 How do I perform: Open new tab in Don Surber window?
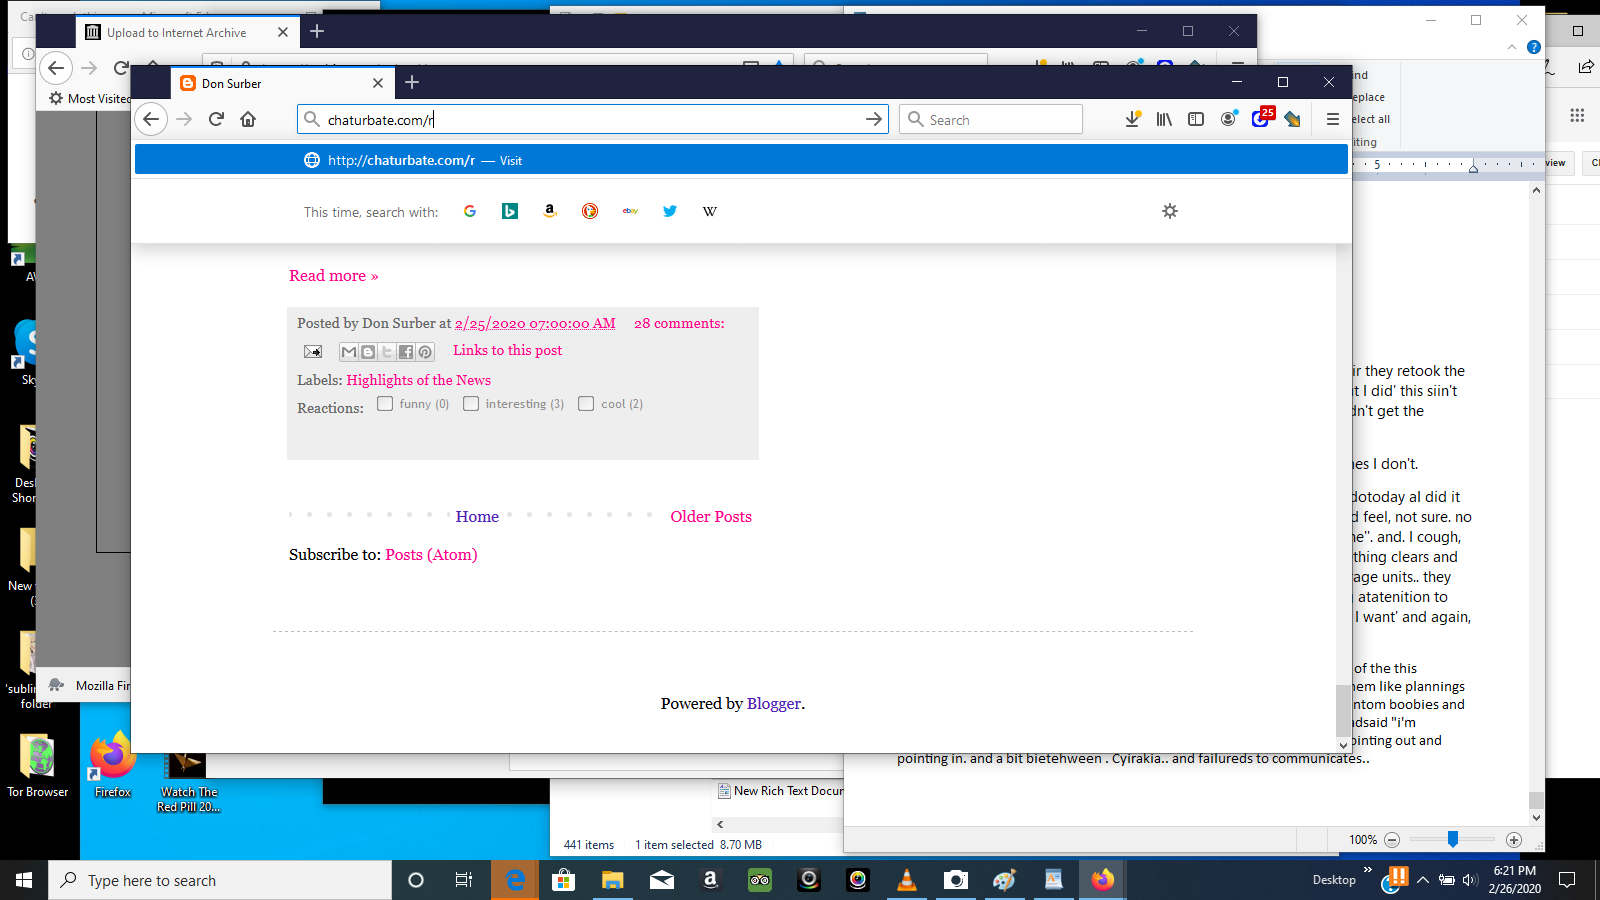(x=412, y=83)
